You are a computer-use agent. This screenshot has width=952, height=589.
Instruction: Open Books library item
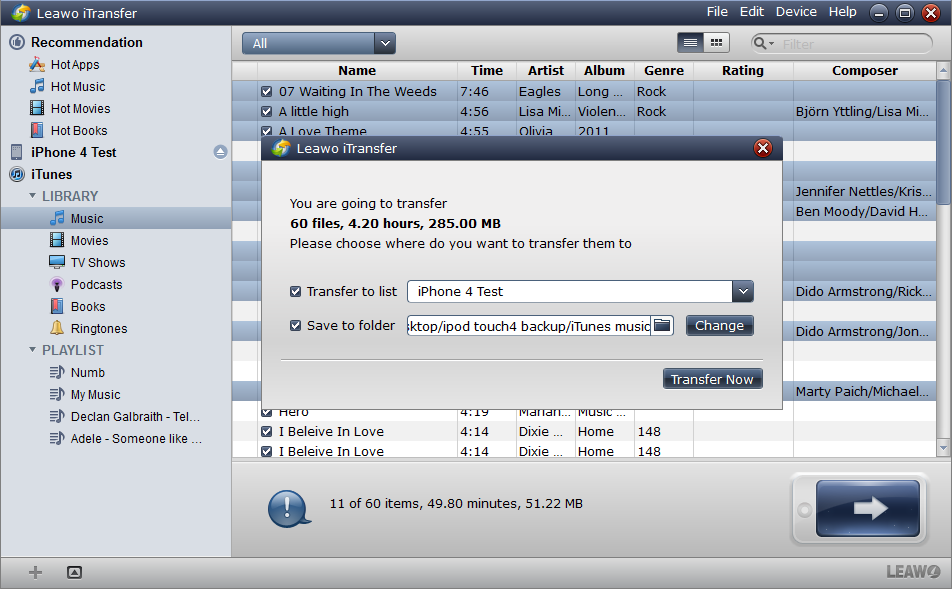click(x=87, y=306)
